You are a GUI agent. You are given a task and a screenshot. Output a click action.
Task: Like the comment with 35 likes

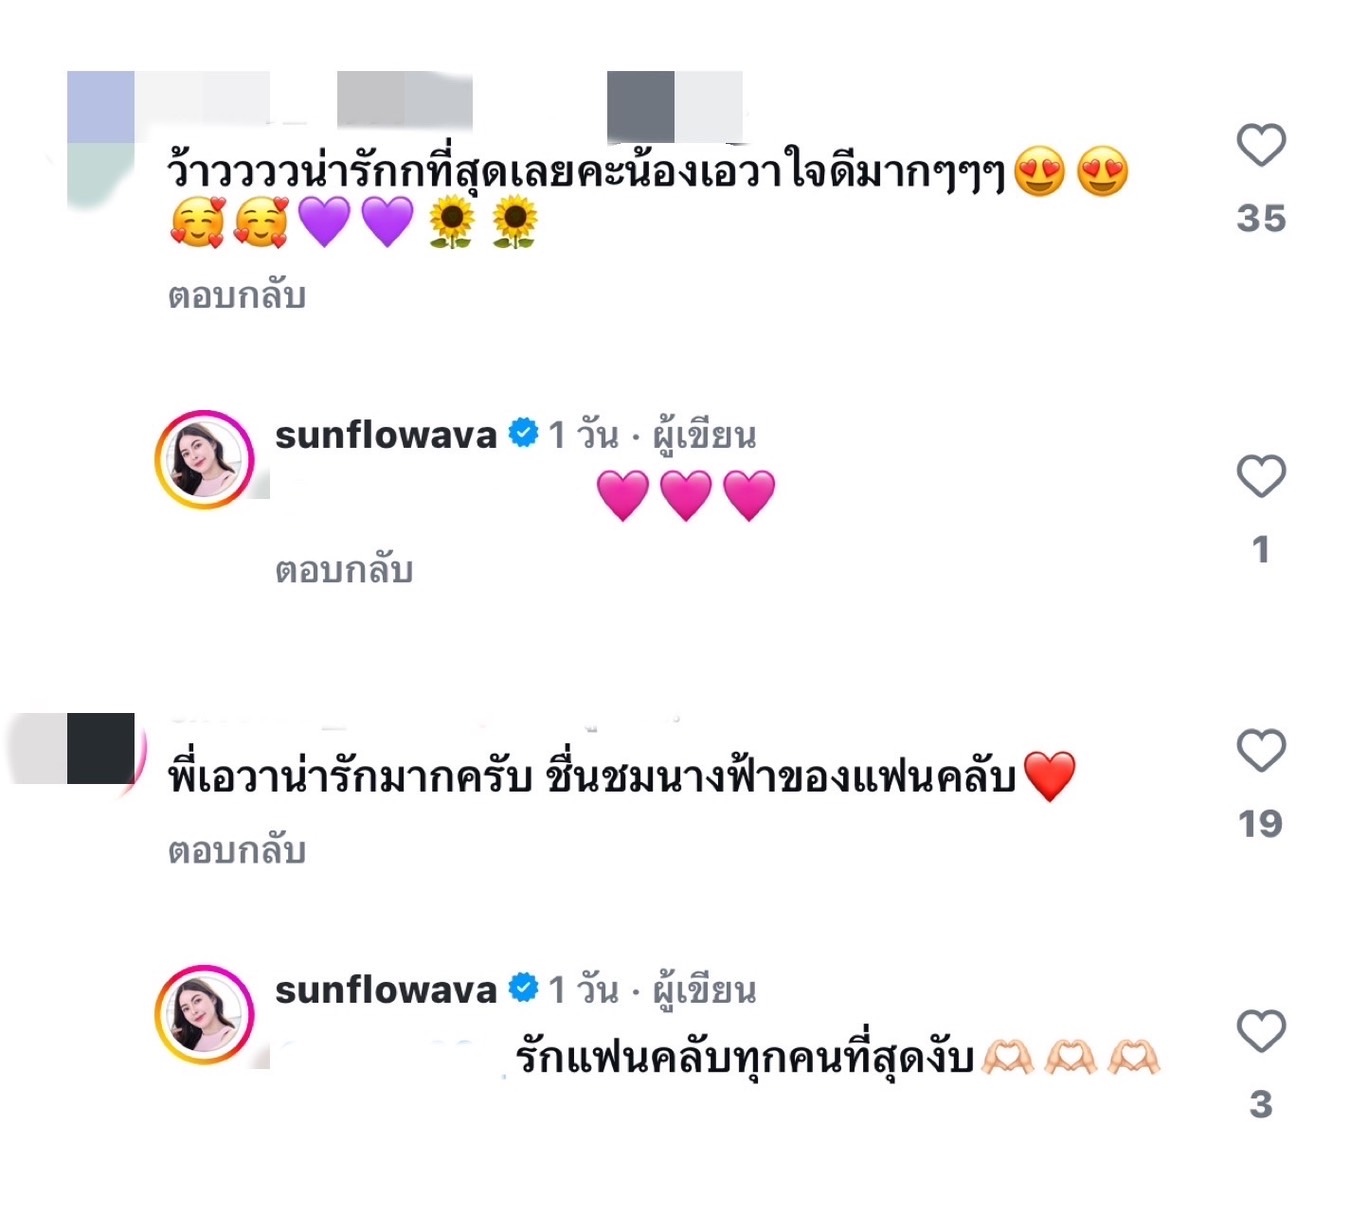pyautogui.click(x=1261, y=145)
